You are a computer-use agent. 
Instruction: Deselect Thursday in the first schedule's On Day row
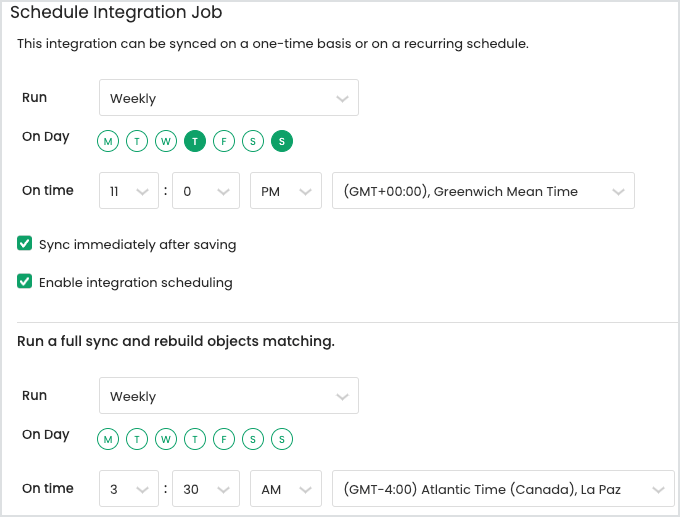195,141
